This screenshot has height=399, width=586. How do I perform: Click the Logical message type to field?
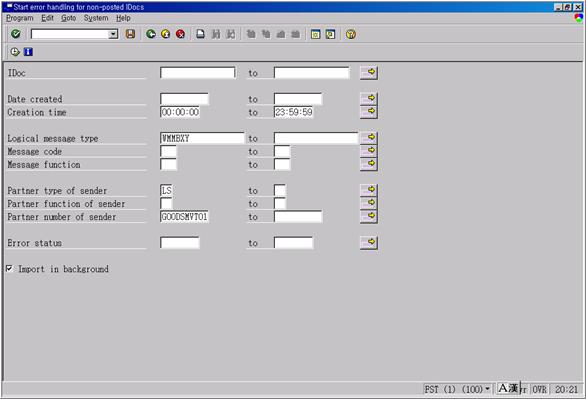(316, 138)
